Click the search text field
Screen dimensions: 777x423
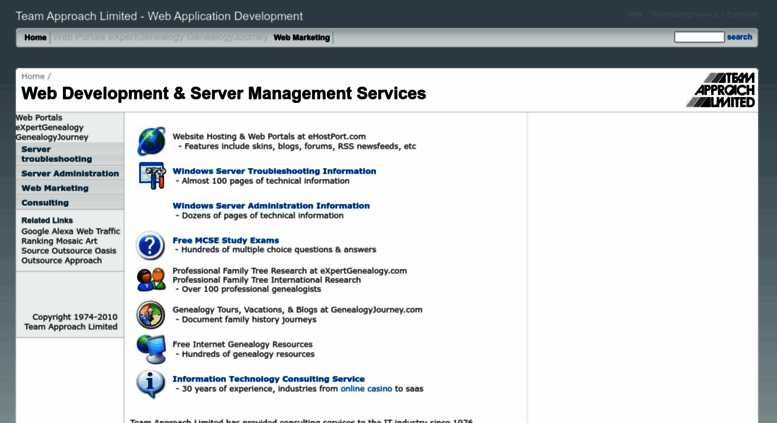coord(699,37)
